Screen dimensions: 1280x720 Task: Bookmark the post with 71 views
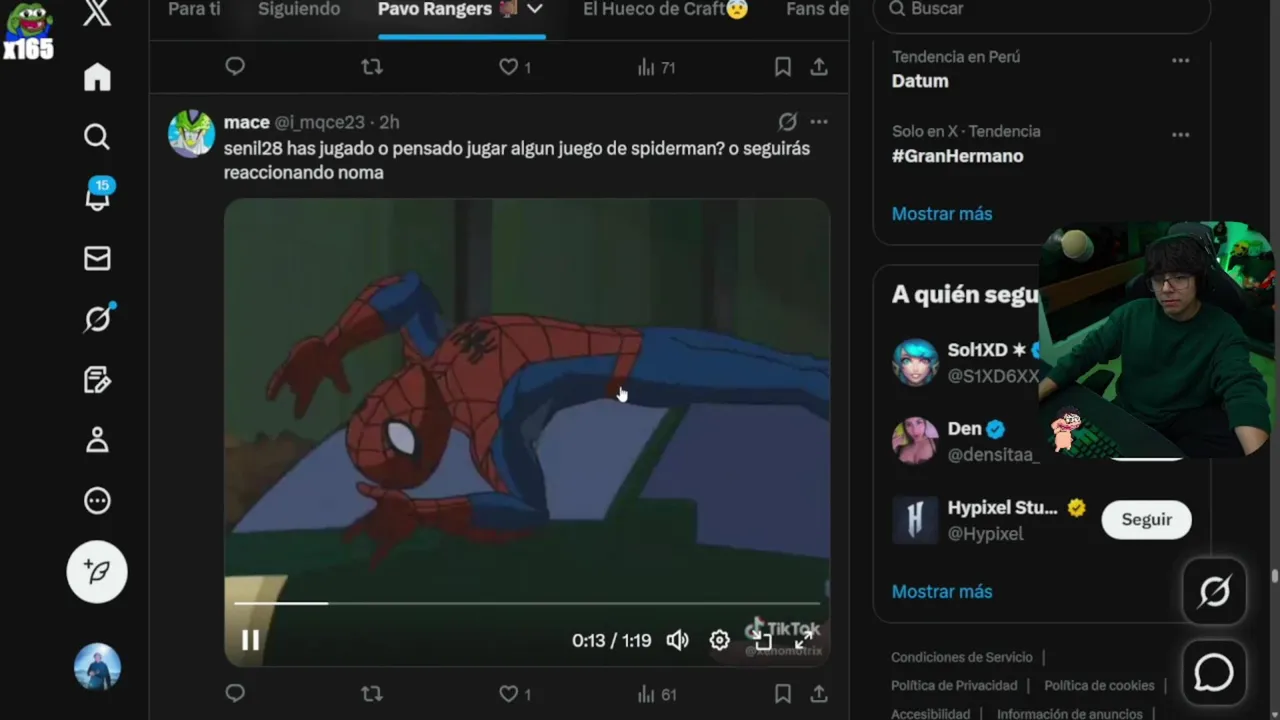click(x=783, y=67)
